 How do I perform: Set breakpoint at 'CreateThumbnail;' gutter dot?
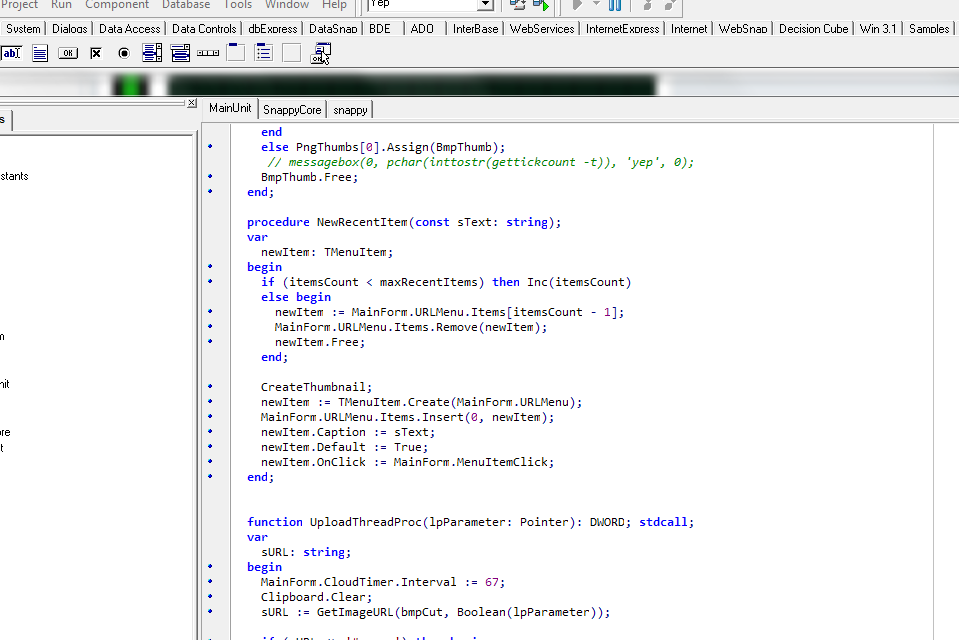[x=210, y=386]
